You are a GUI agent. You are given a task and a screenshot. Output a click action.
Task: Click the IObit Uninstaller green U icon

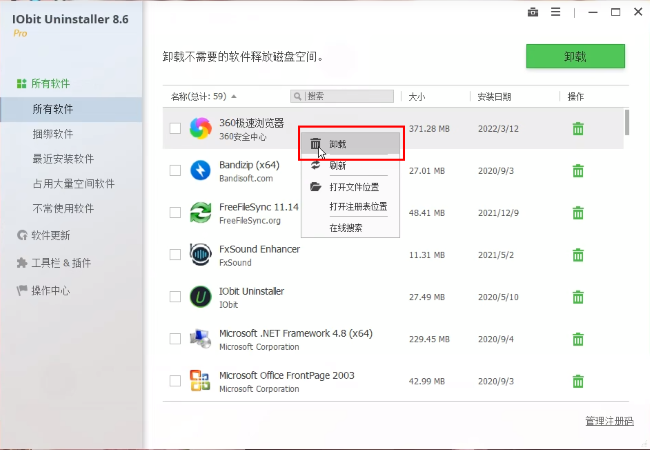(201, 297)
